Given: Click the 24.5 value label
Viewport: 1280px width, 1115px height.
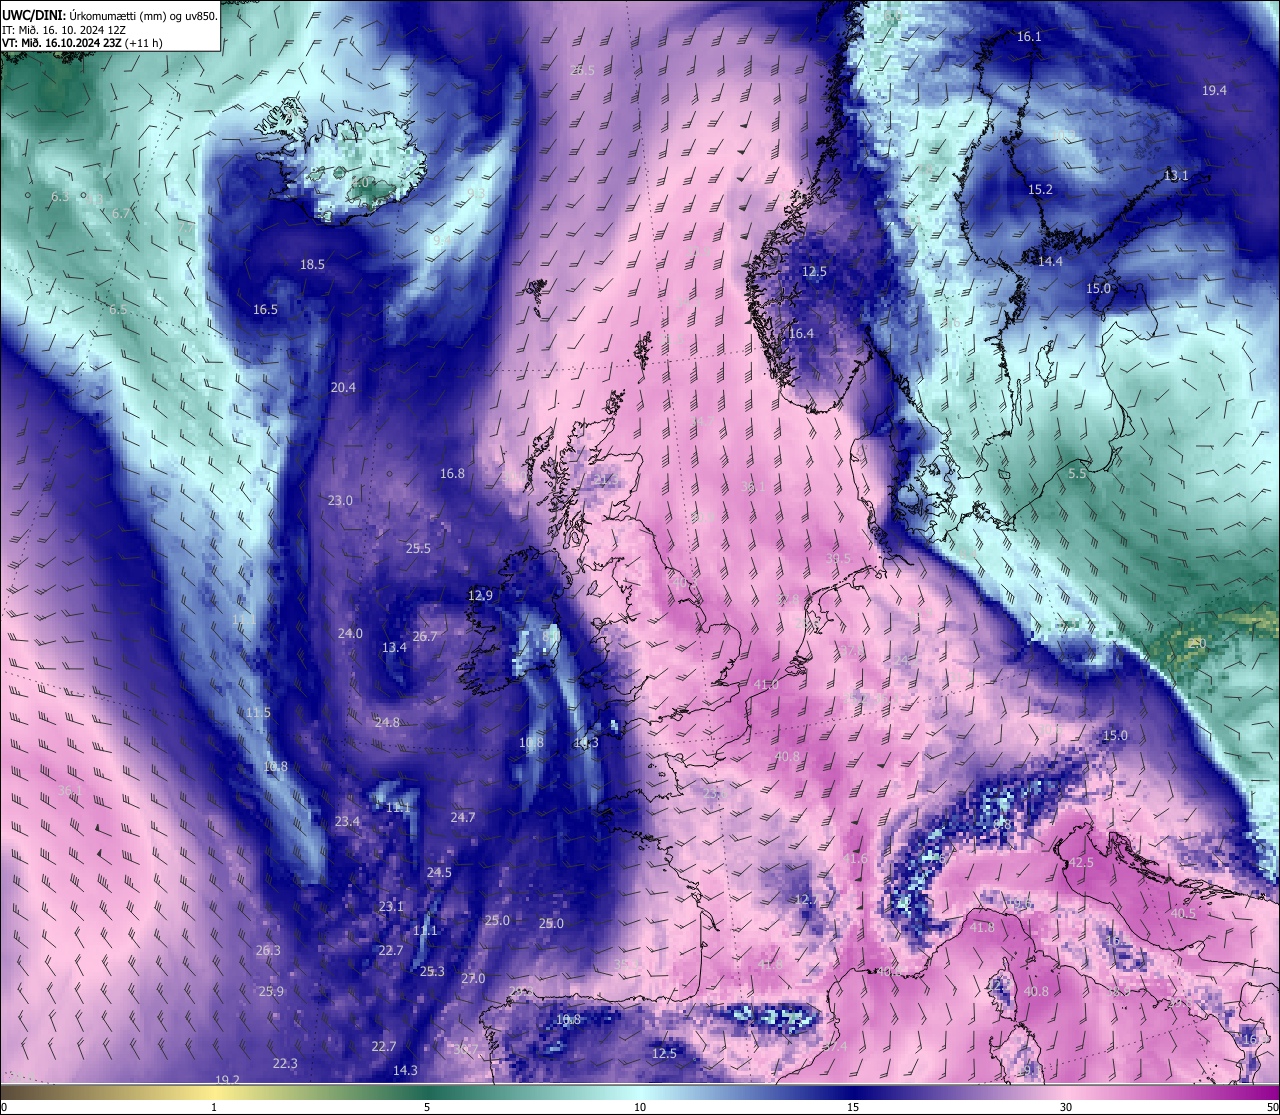Looking at the screenshot, I should click(439, 873).
